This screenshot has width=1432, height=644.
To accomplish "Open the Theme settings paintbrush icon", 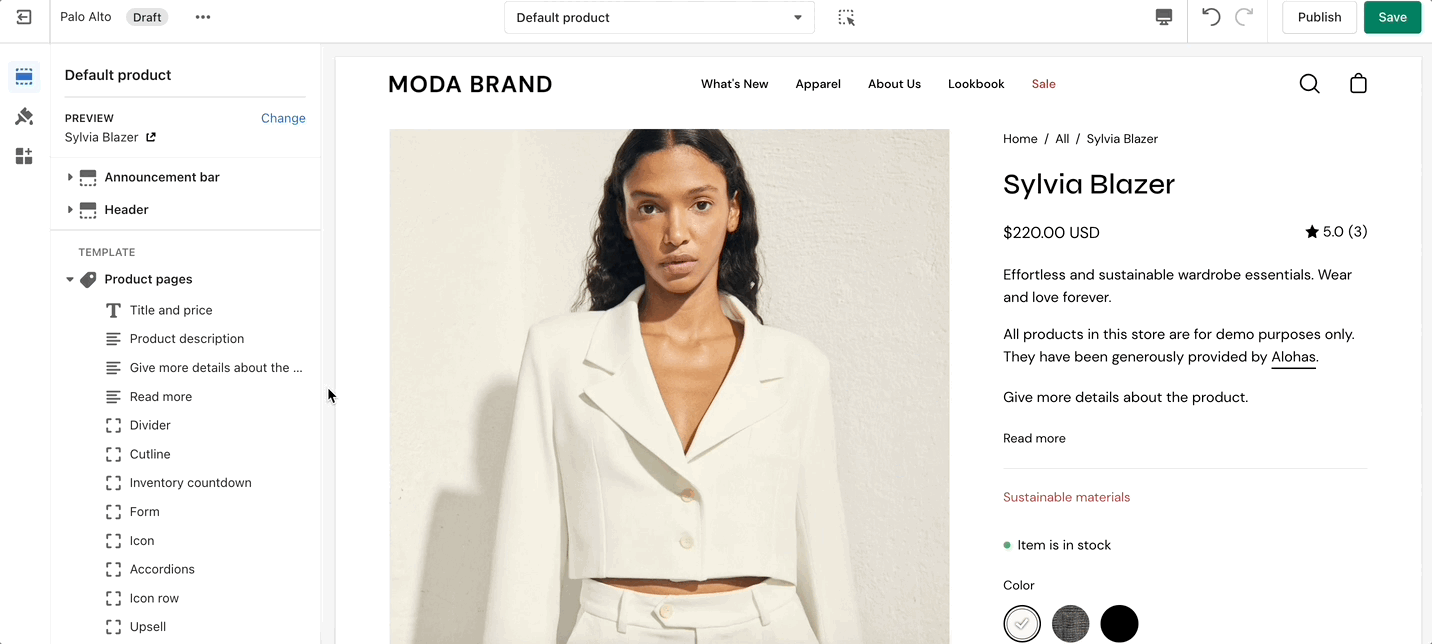I will click(24, 117).
